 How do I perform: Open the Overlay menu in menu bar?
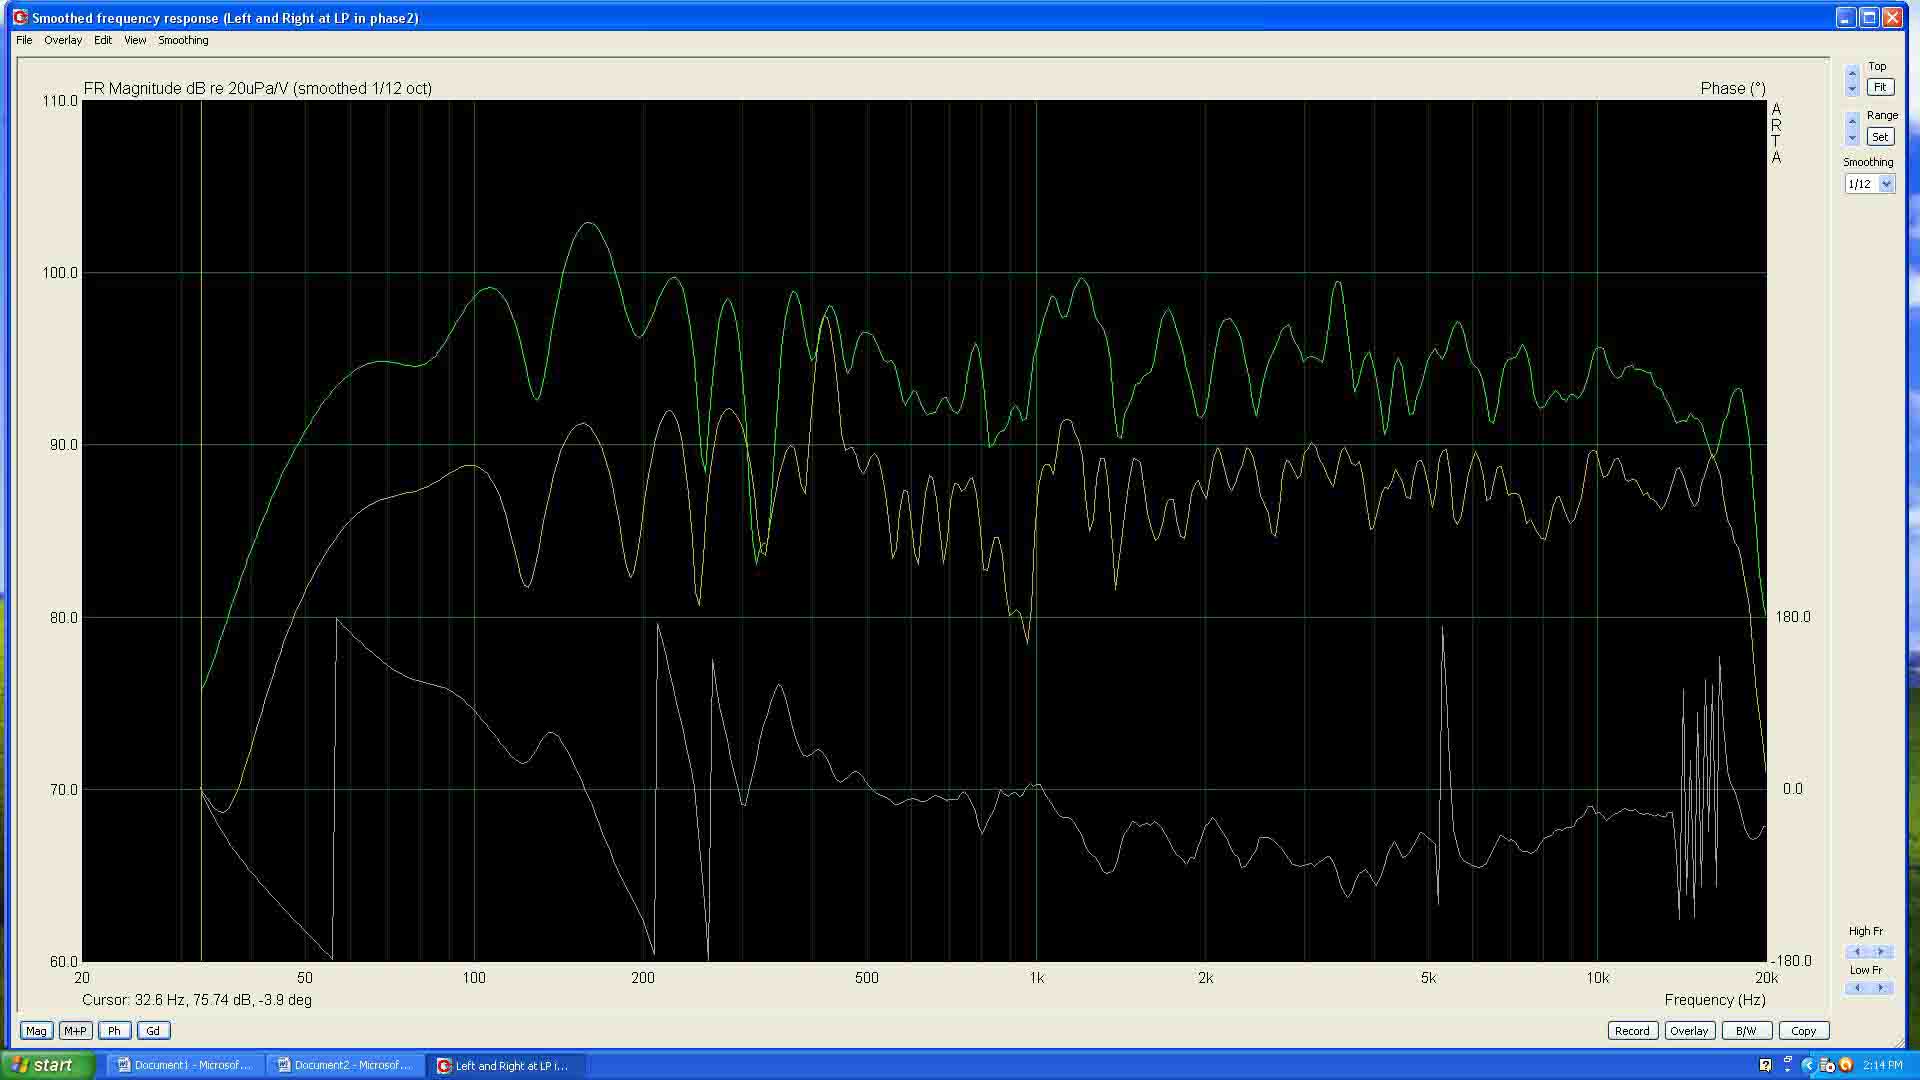(x=63, y=40)
